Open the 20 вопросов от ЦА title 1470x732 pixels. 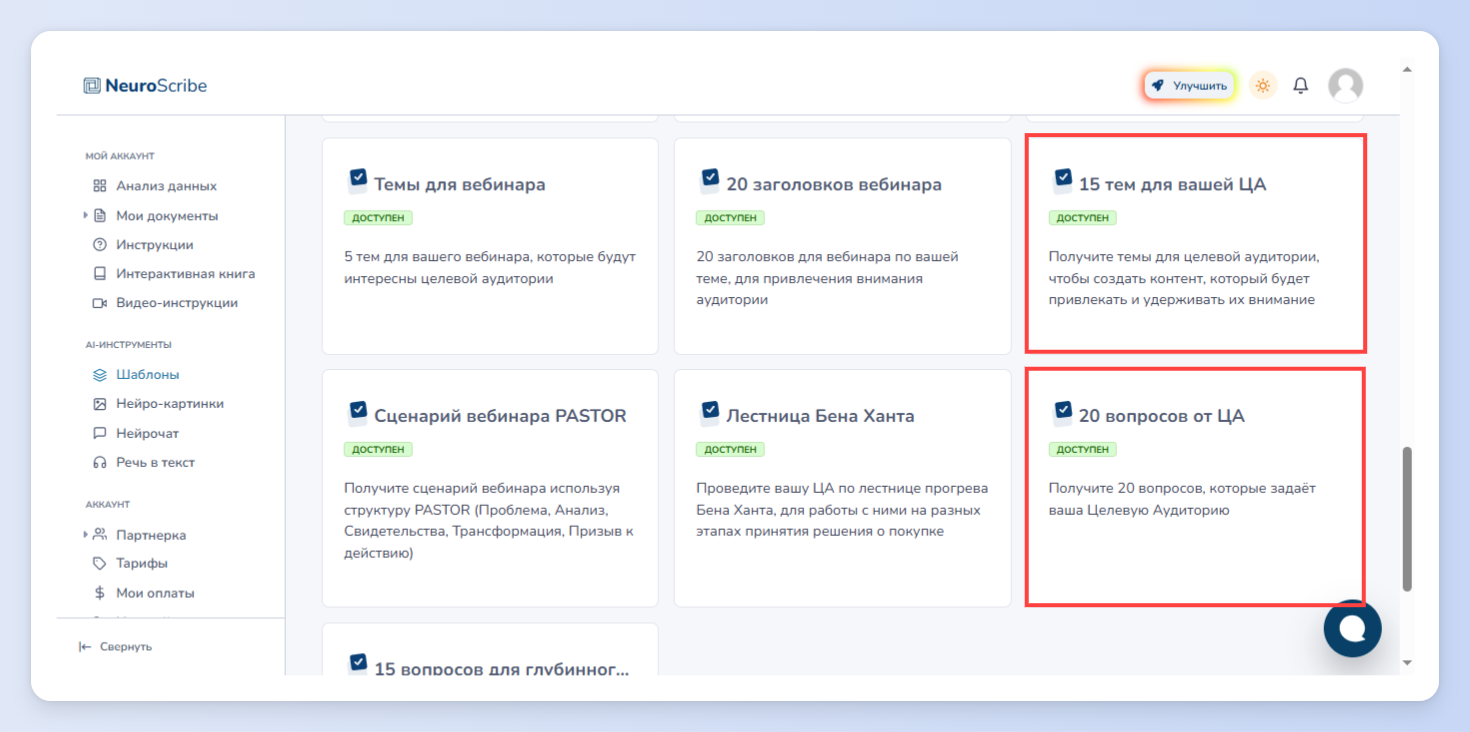coord(1162,416)
